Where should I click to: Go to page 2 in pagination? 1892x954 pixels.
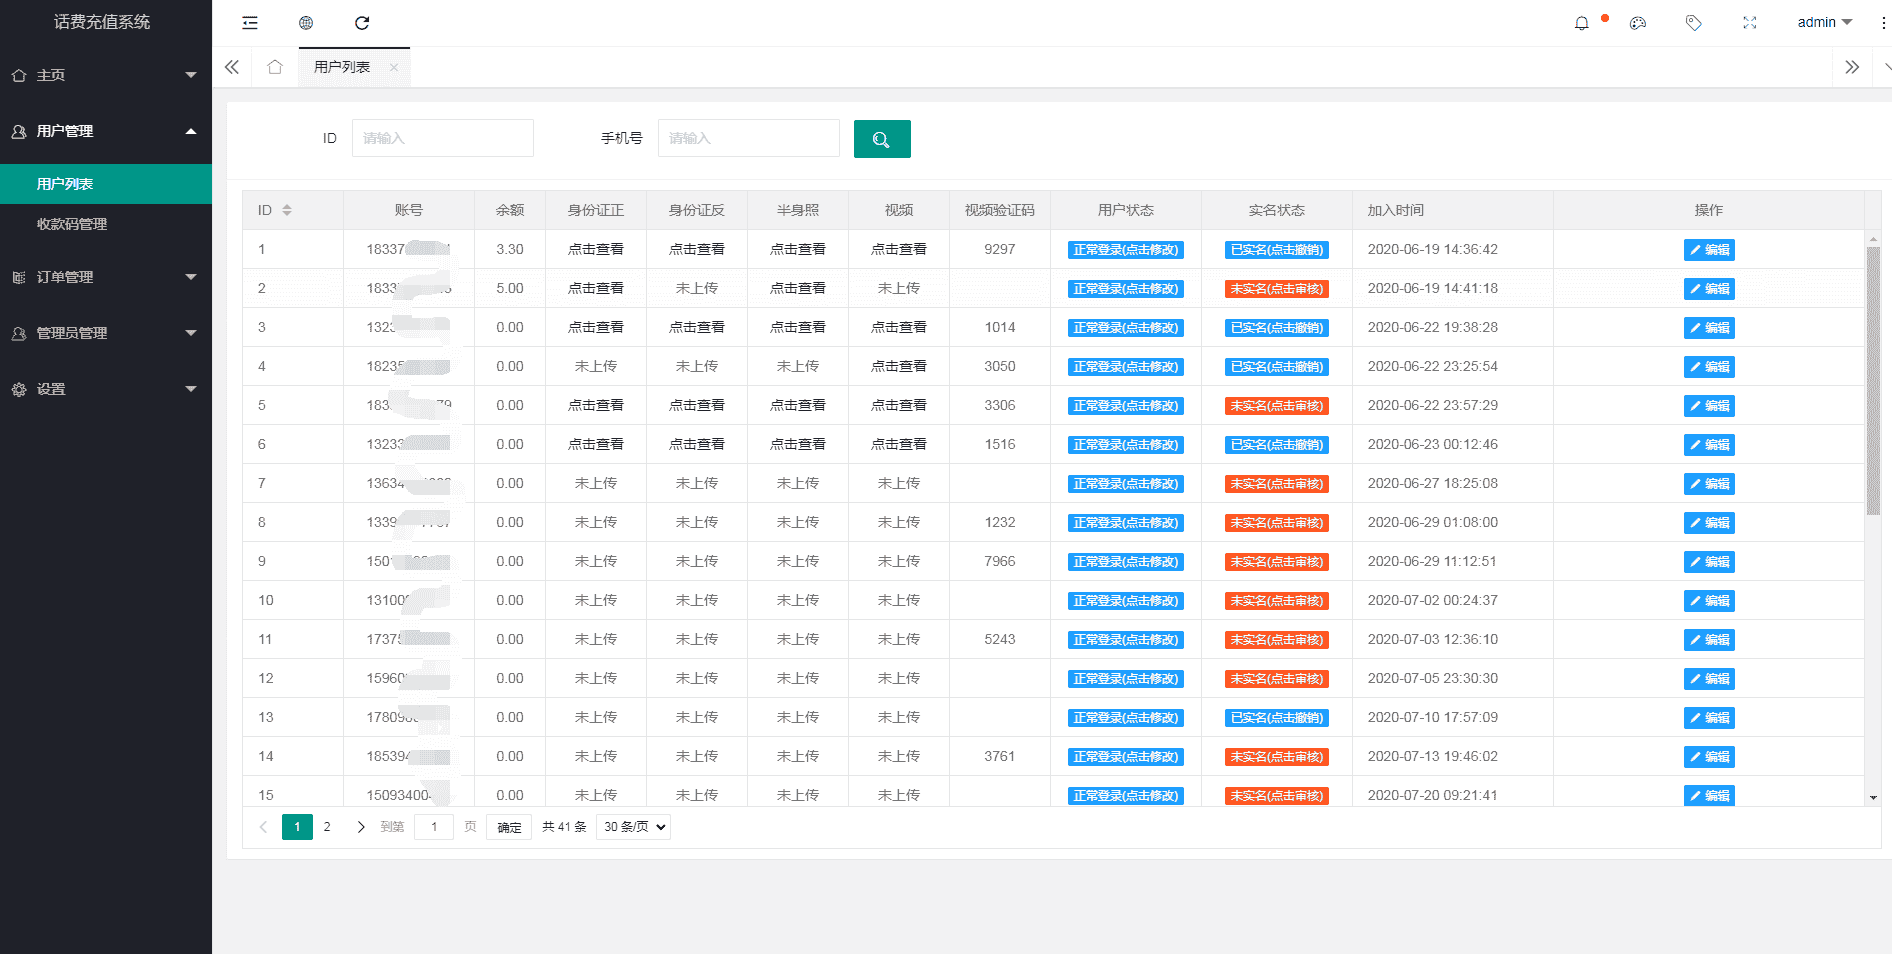[327, 827]
